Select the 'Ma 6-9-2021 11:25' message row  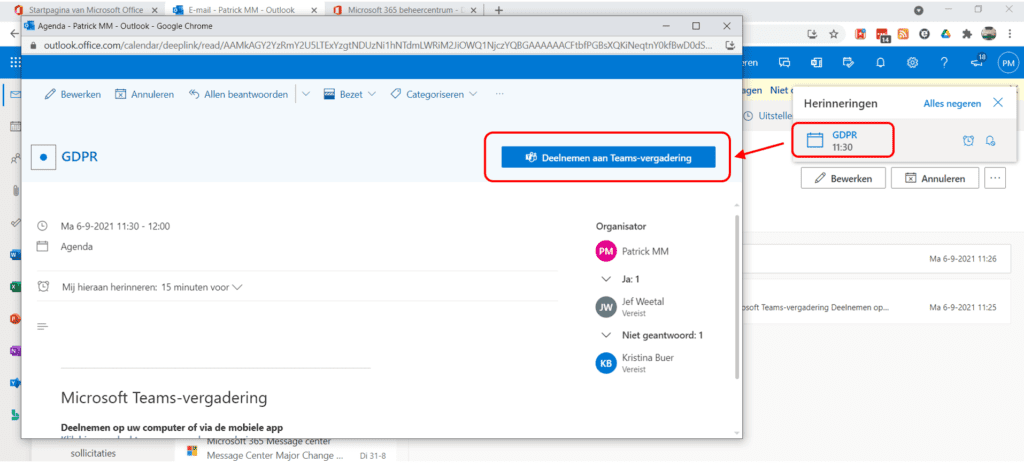878,307
